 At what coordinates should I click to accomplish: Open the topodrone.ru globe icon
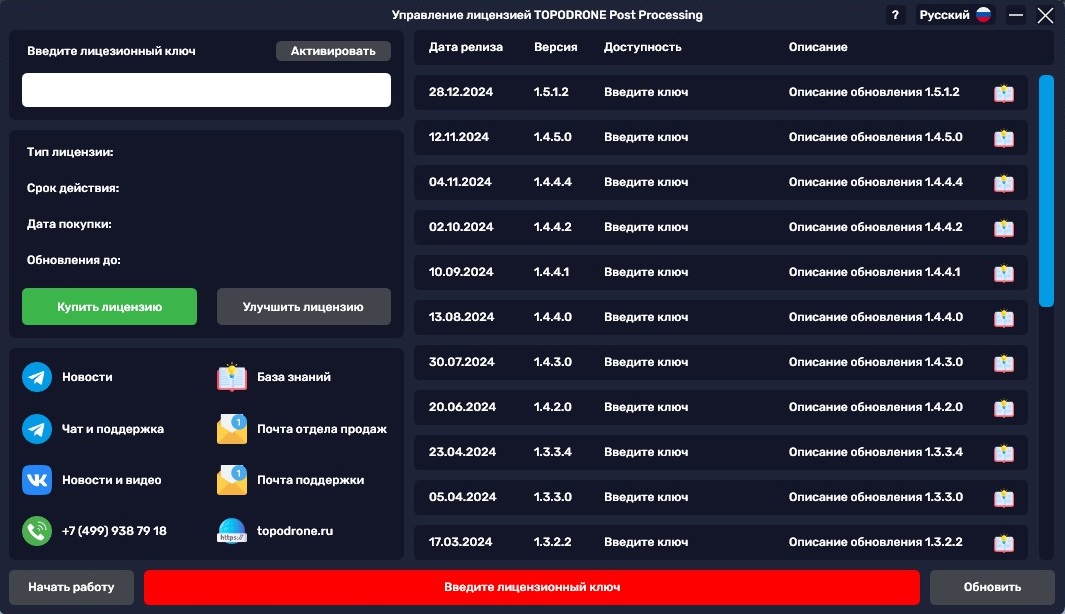[232, 531]
